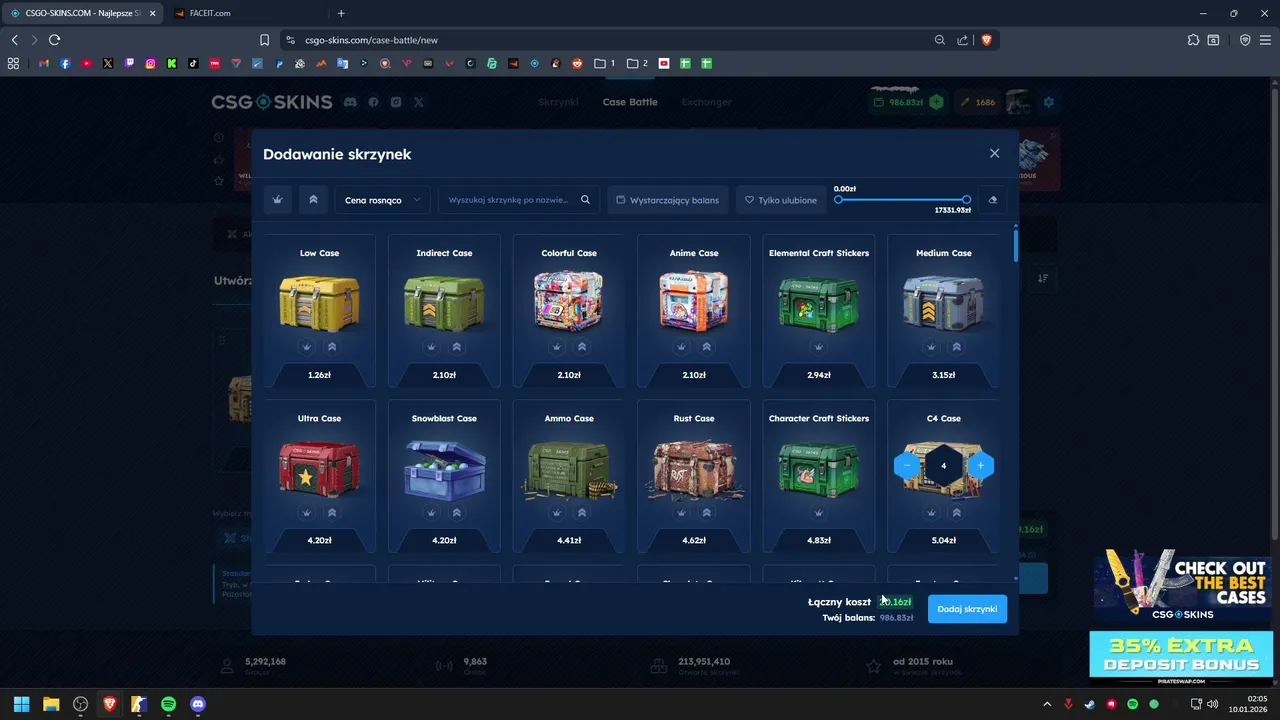The width and height of the screenshot is (1280, 720).
Task: Open Windows Start menu
Action: click(21, 704)
